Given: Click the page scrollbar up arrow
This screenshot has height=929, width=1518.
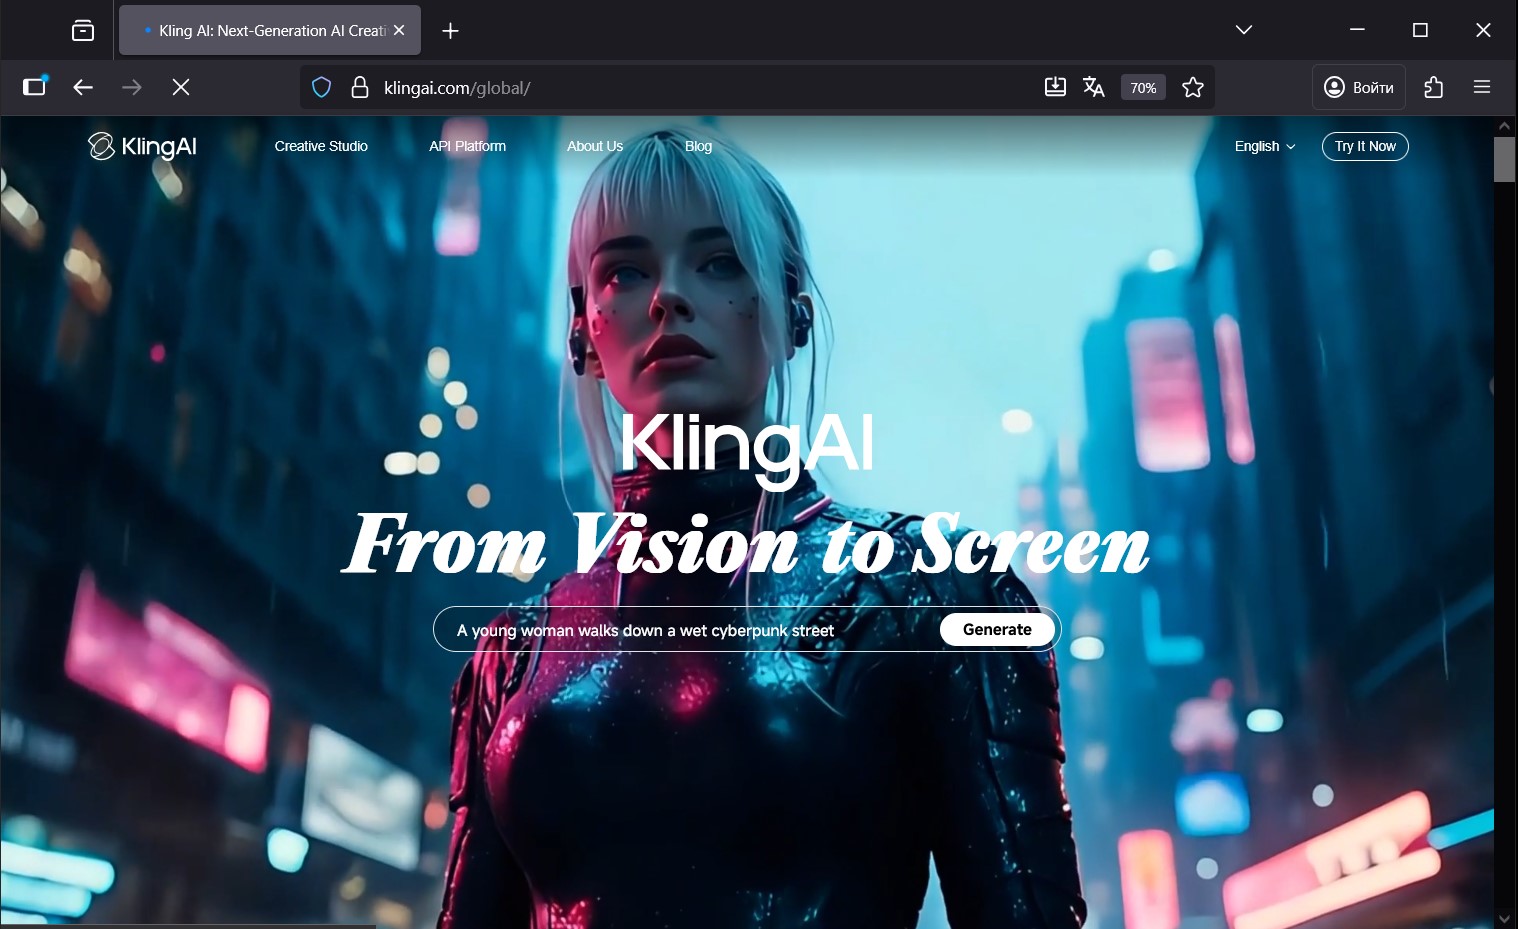Looking at the screenshot, I should [x=1505, y=126].
